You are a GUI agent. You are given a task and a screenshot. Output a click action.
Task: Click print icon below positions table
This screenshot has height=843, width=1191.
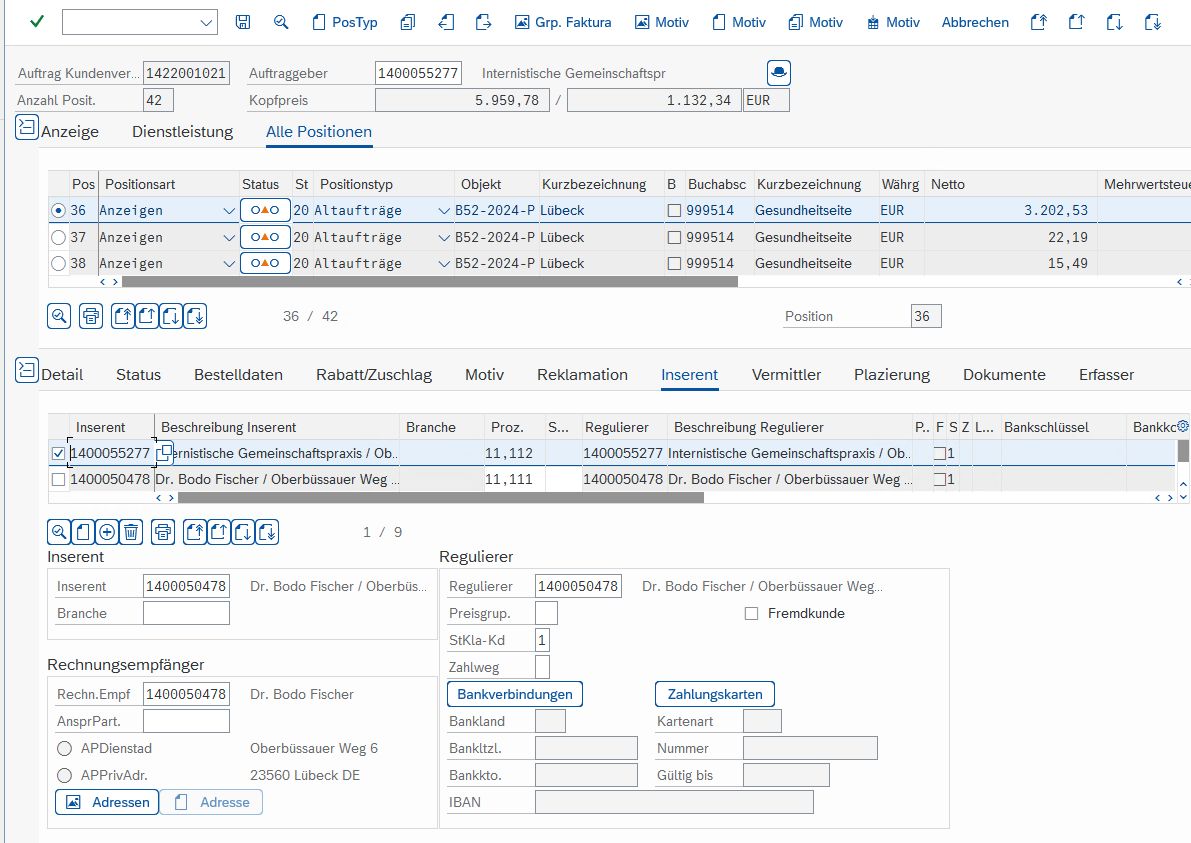coord(91,316)
